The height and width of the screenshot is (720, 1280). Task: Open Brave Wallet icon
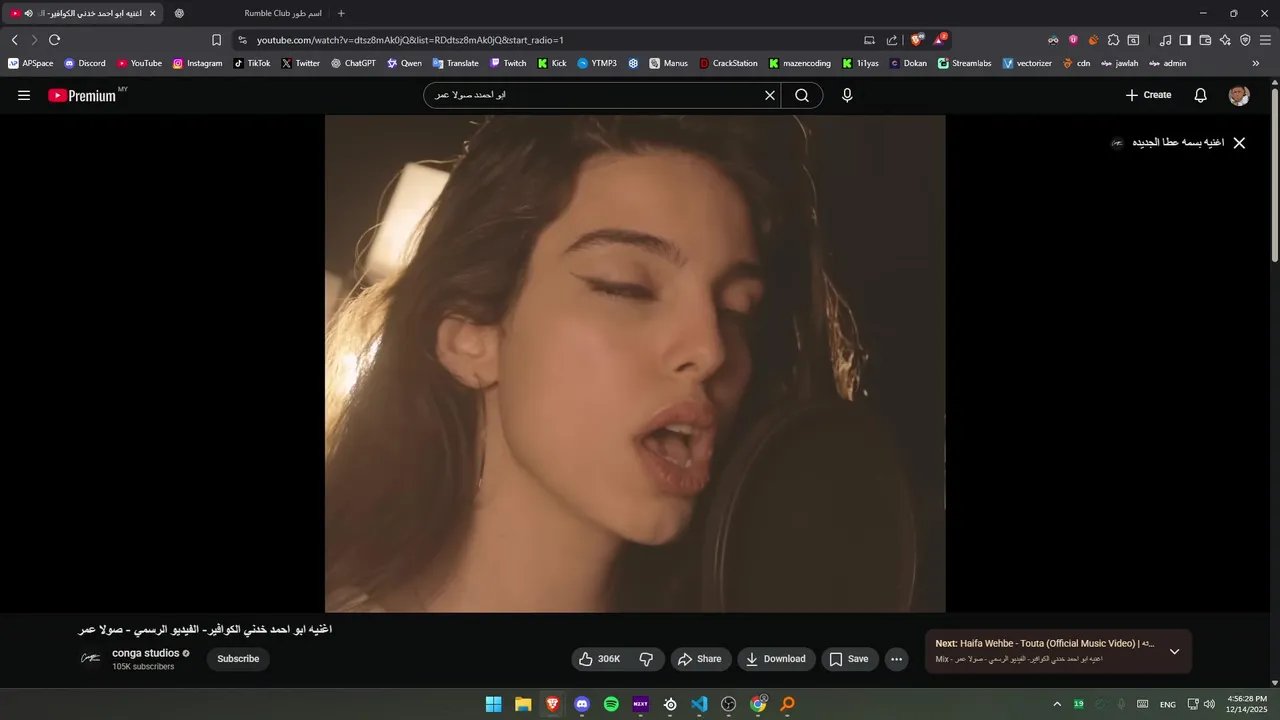tap(1205, 40)
